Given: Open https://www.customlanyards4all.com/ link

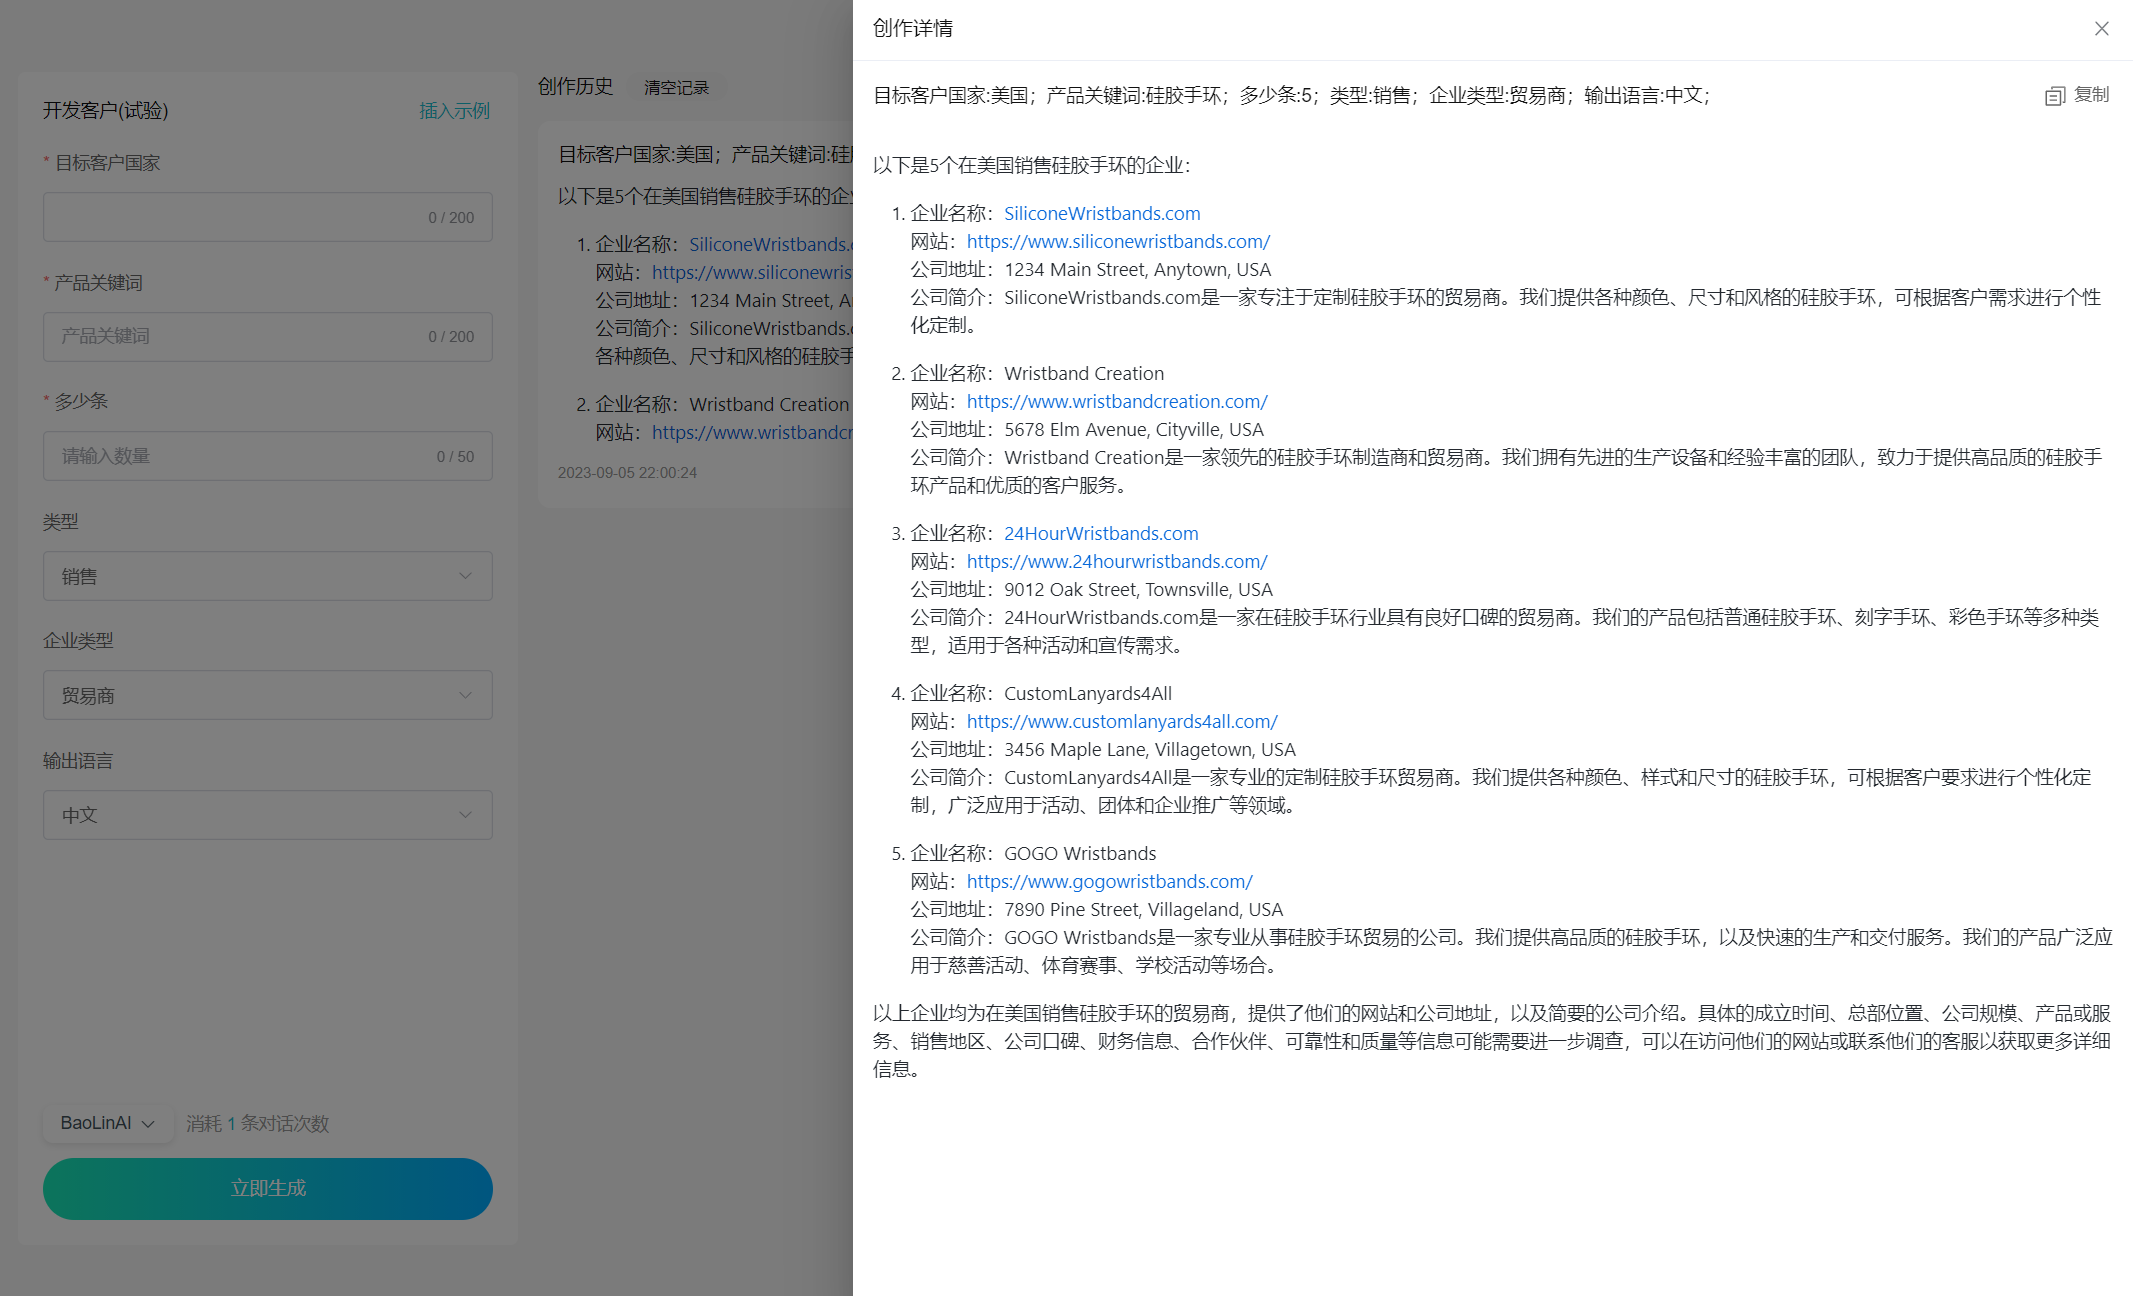Looking at the screenshot, I should click(x=1122, y=721).
